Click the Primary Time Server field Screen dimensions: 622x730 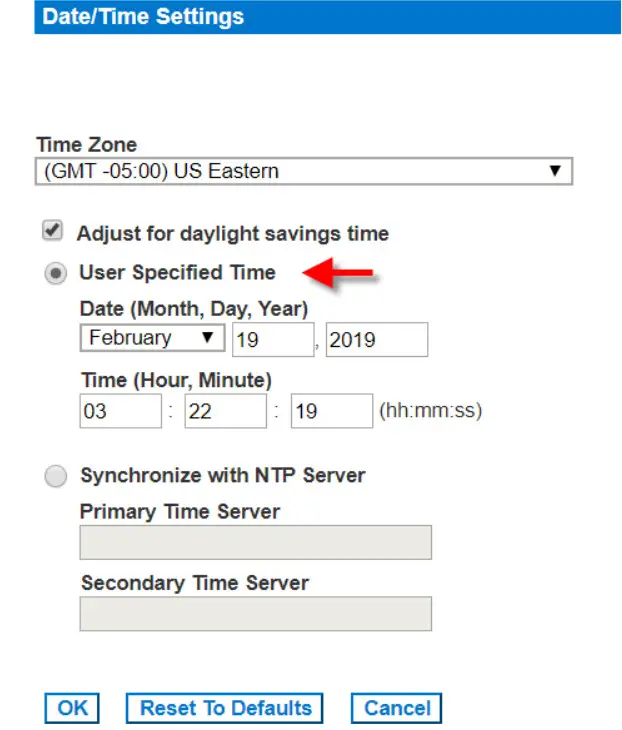click(255, 543)
